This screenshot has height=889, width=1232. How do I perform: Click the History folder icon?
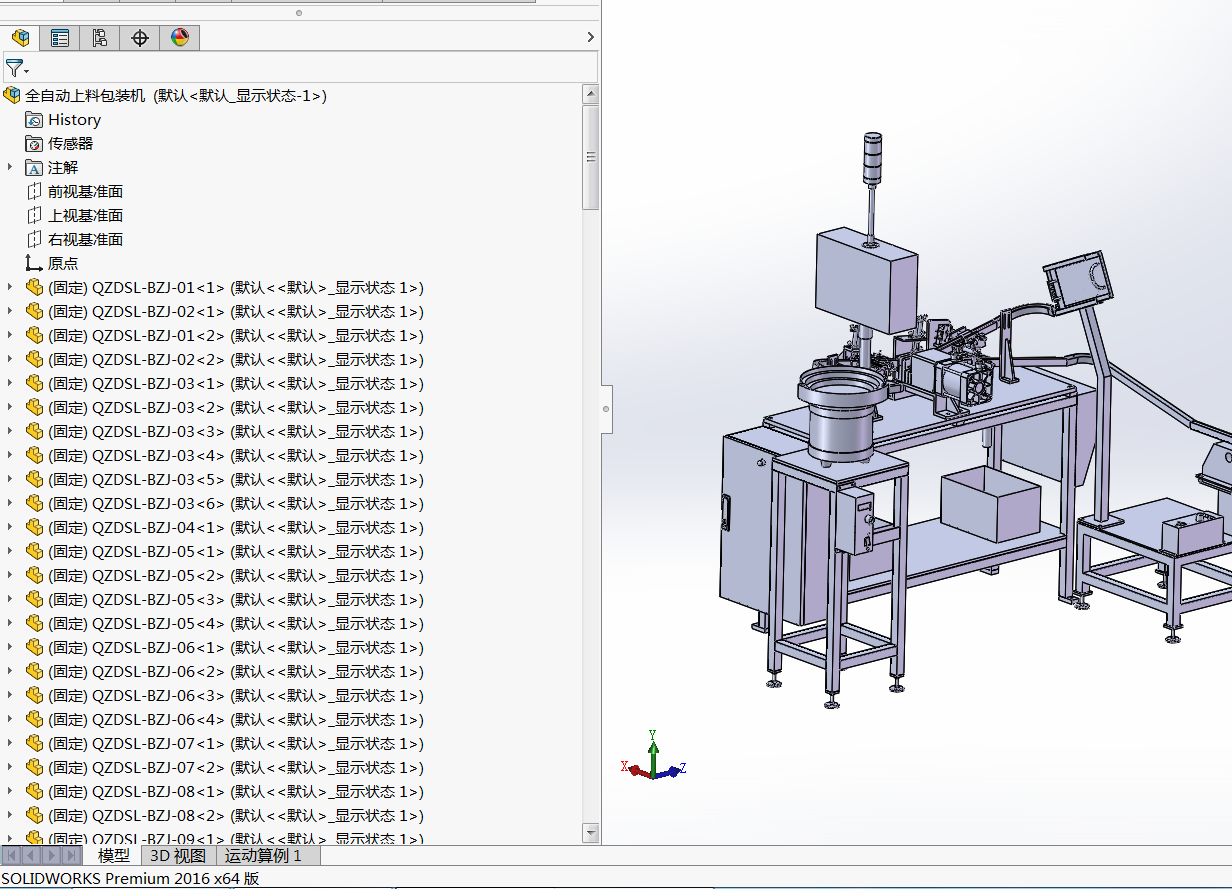tap(34, 120)
